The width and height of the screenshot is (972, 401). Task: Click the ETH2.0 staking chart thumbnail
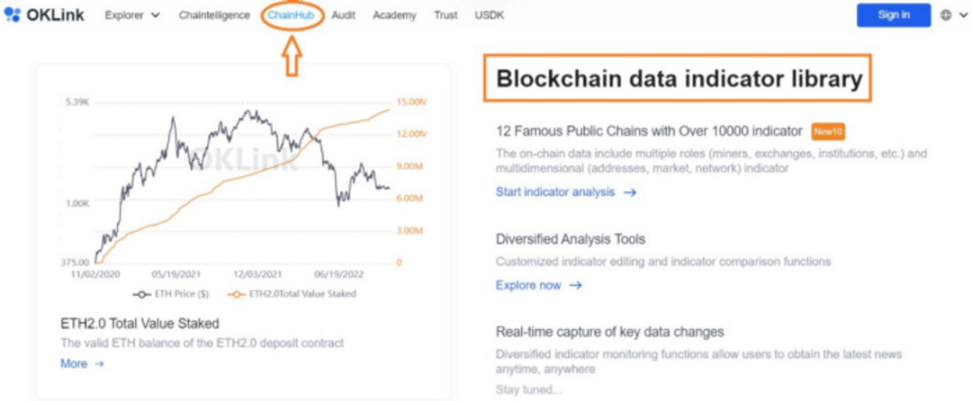tap(243, 185)
